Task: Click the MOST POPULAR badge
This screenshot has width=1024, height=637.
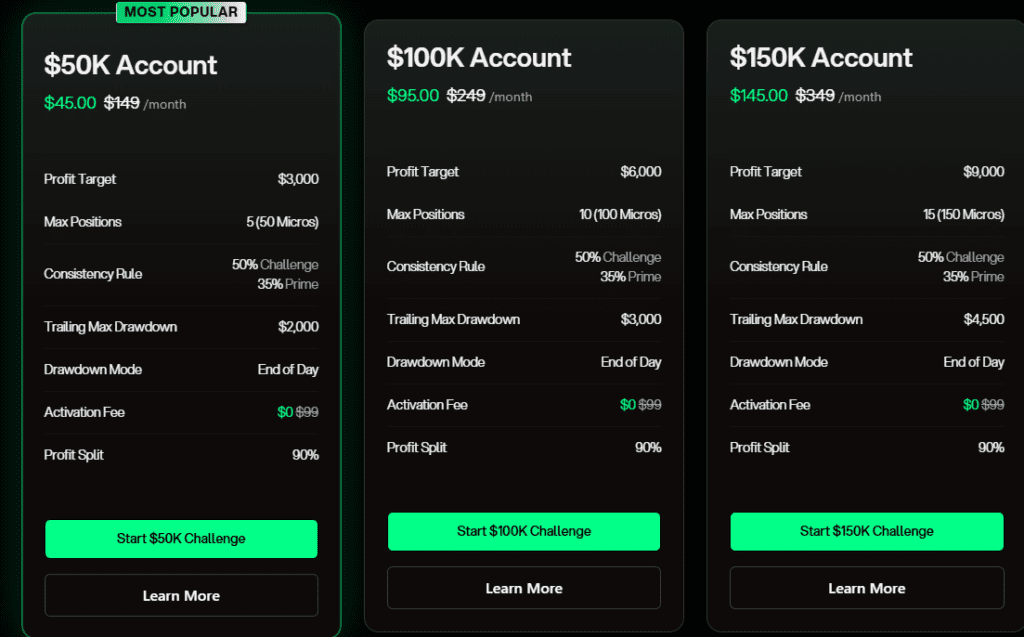Action: click(x=181, y=12)
